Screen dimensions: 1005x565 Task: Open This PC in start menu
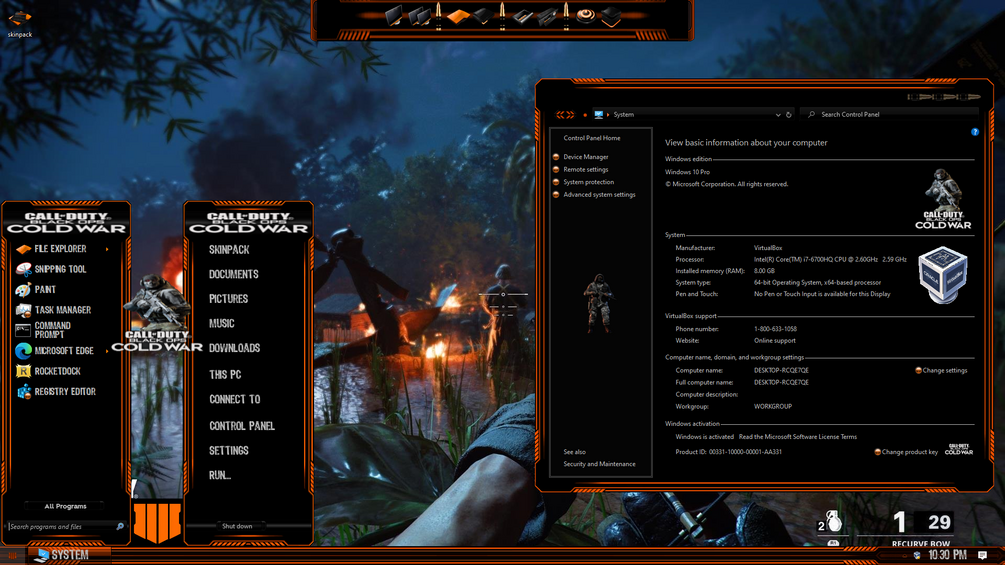[225, 374]
